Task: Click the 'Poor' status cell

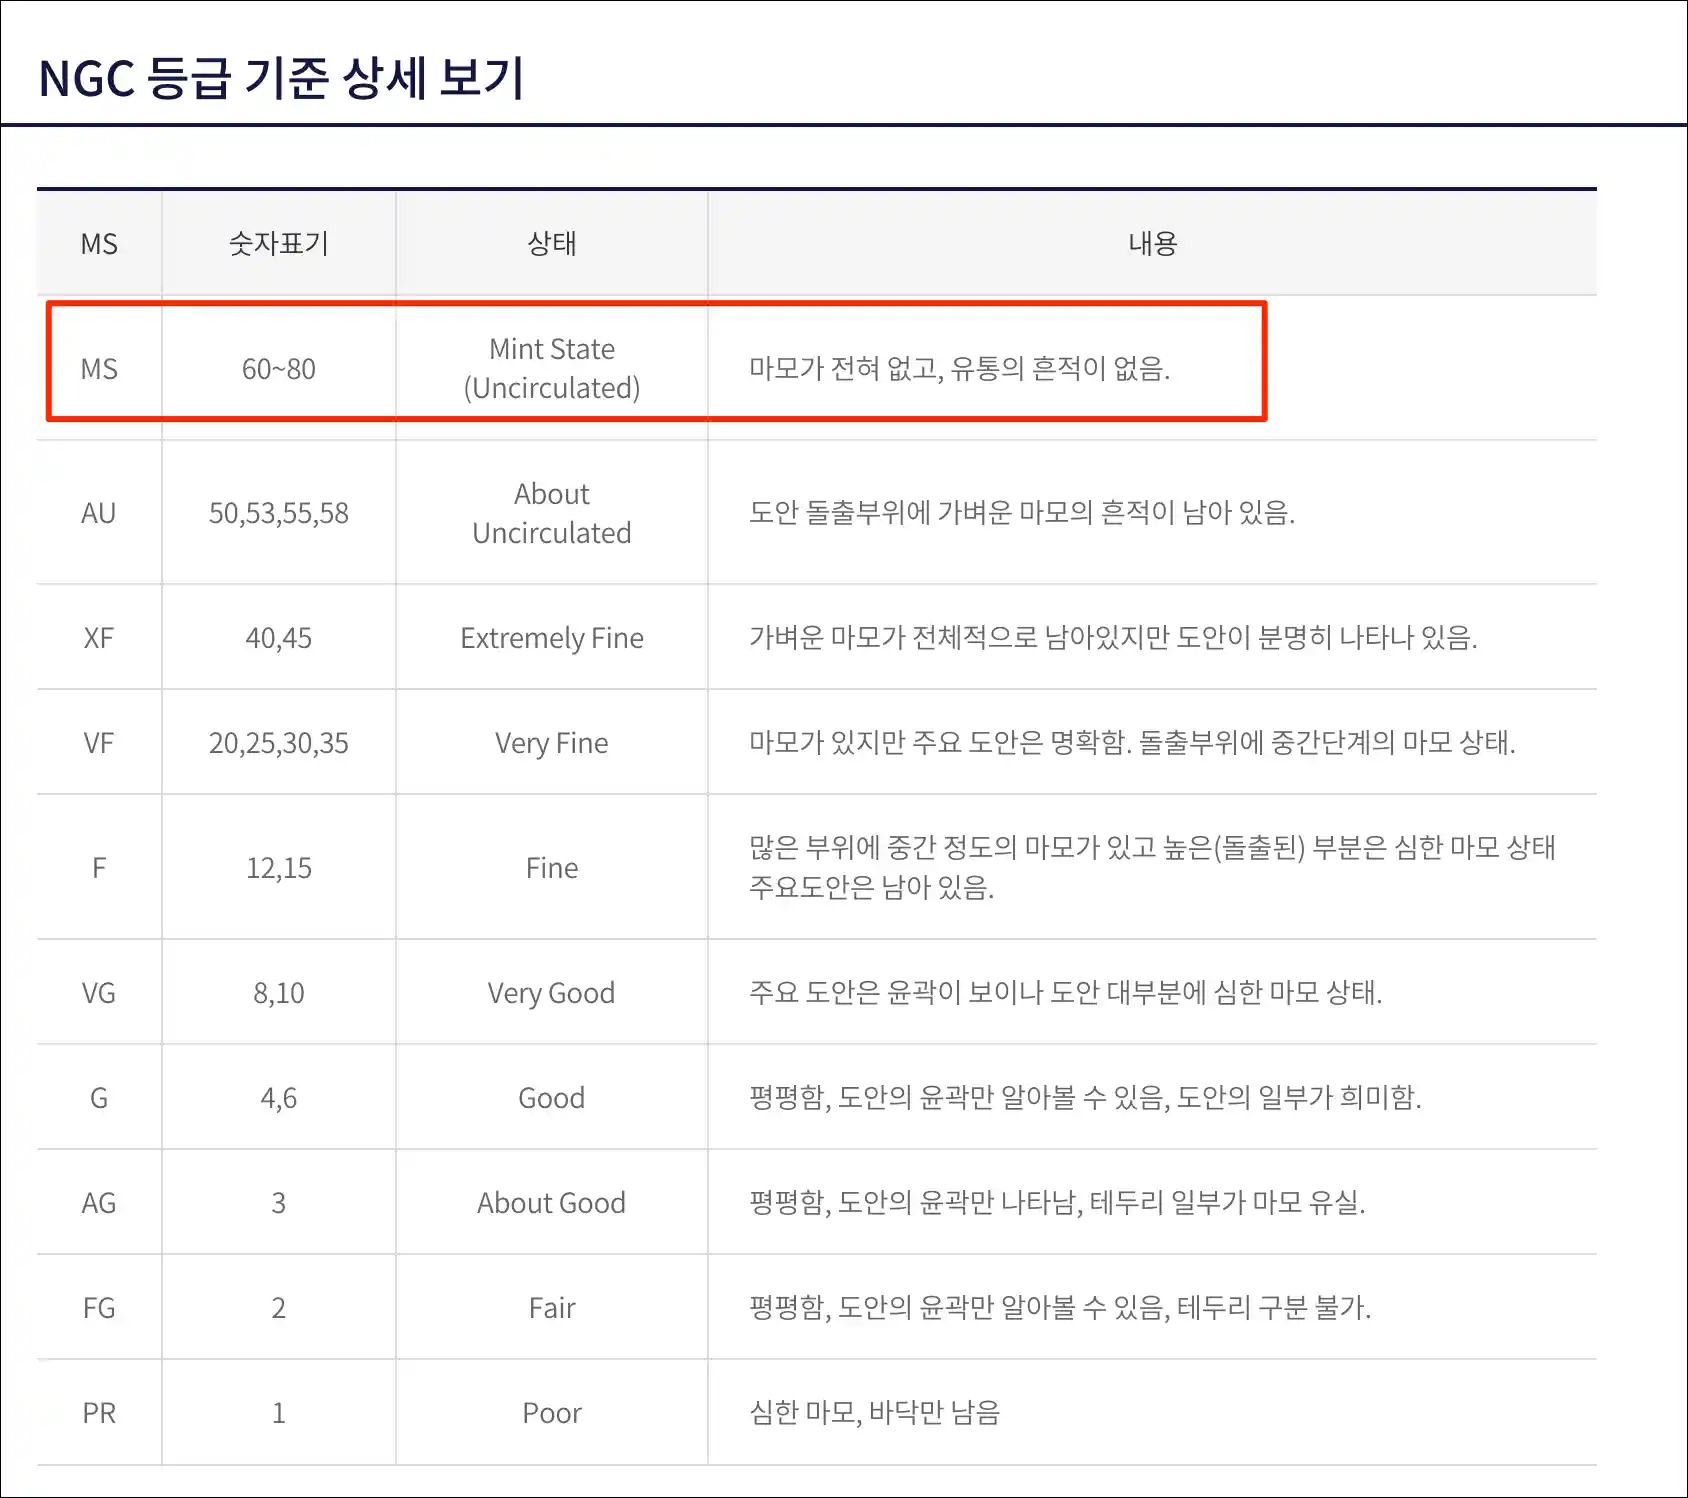Action: pyautogui.click(x=552, y=1413)
